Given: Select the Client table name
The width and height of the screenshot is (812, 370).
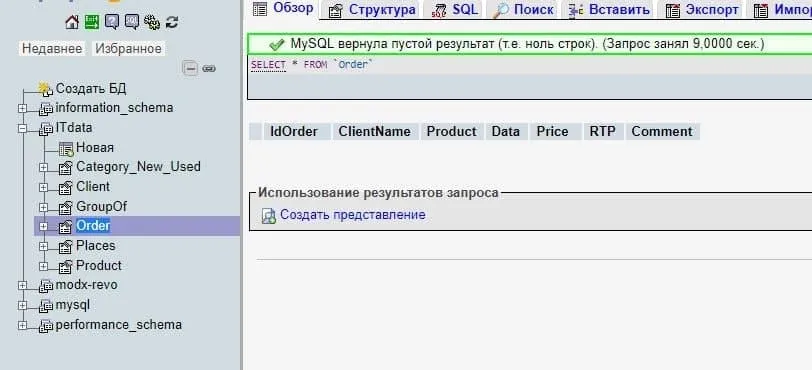Looking at the screenshot, I should pyautogui.click(x=93, y=187).
